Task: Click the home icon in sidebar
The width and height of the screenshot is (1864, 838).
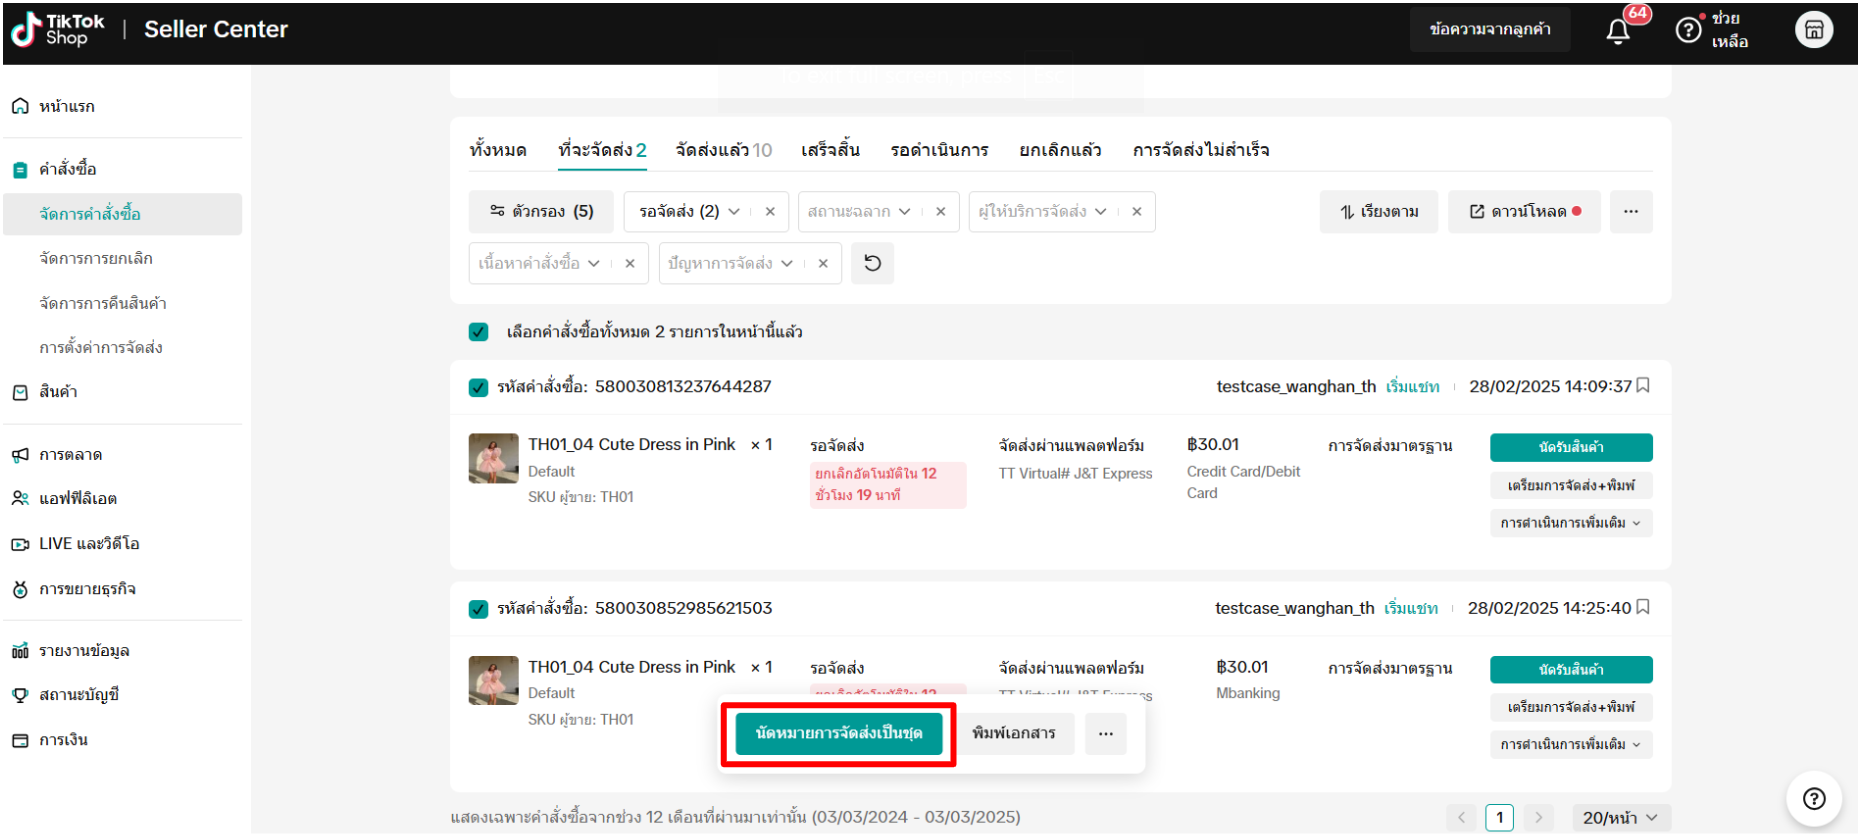Action: 20,106
